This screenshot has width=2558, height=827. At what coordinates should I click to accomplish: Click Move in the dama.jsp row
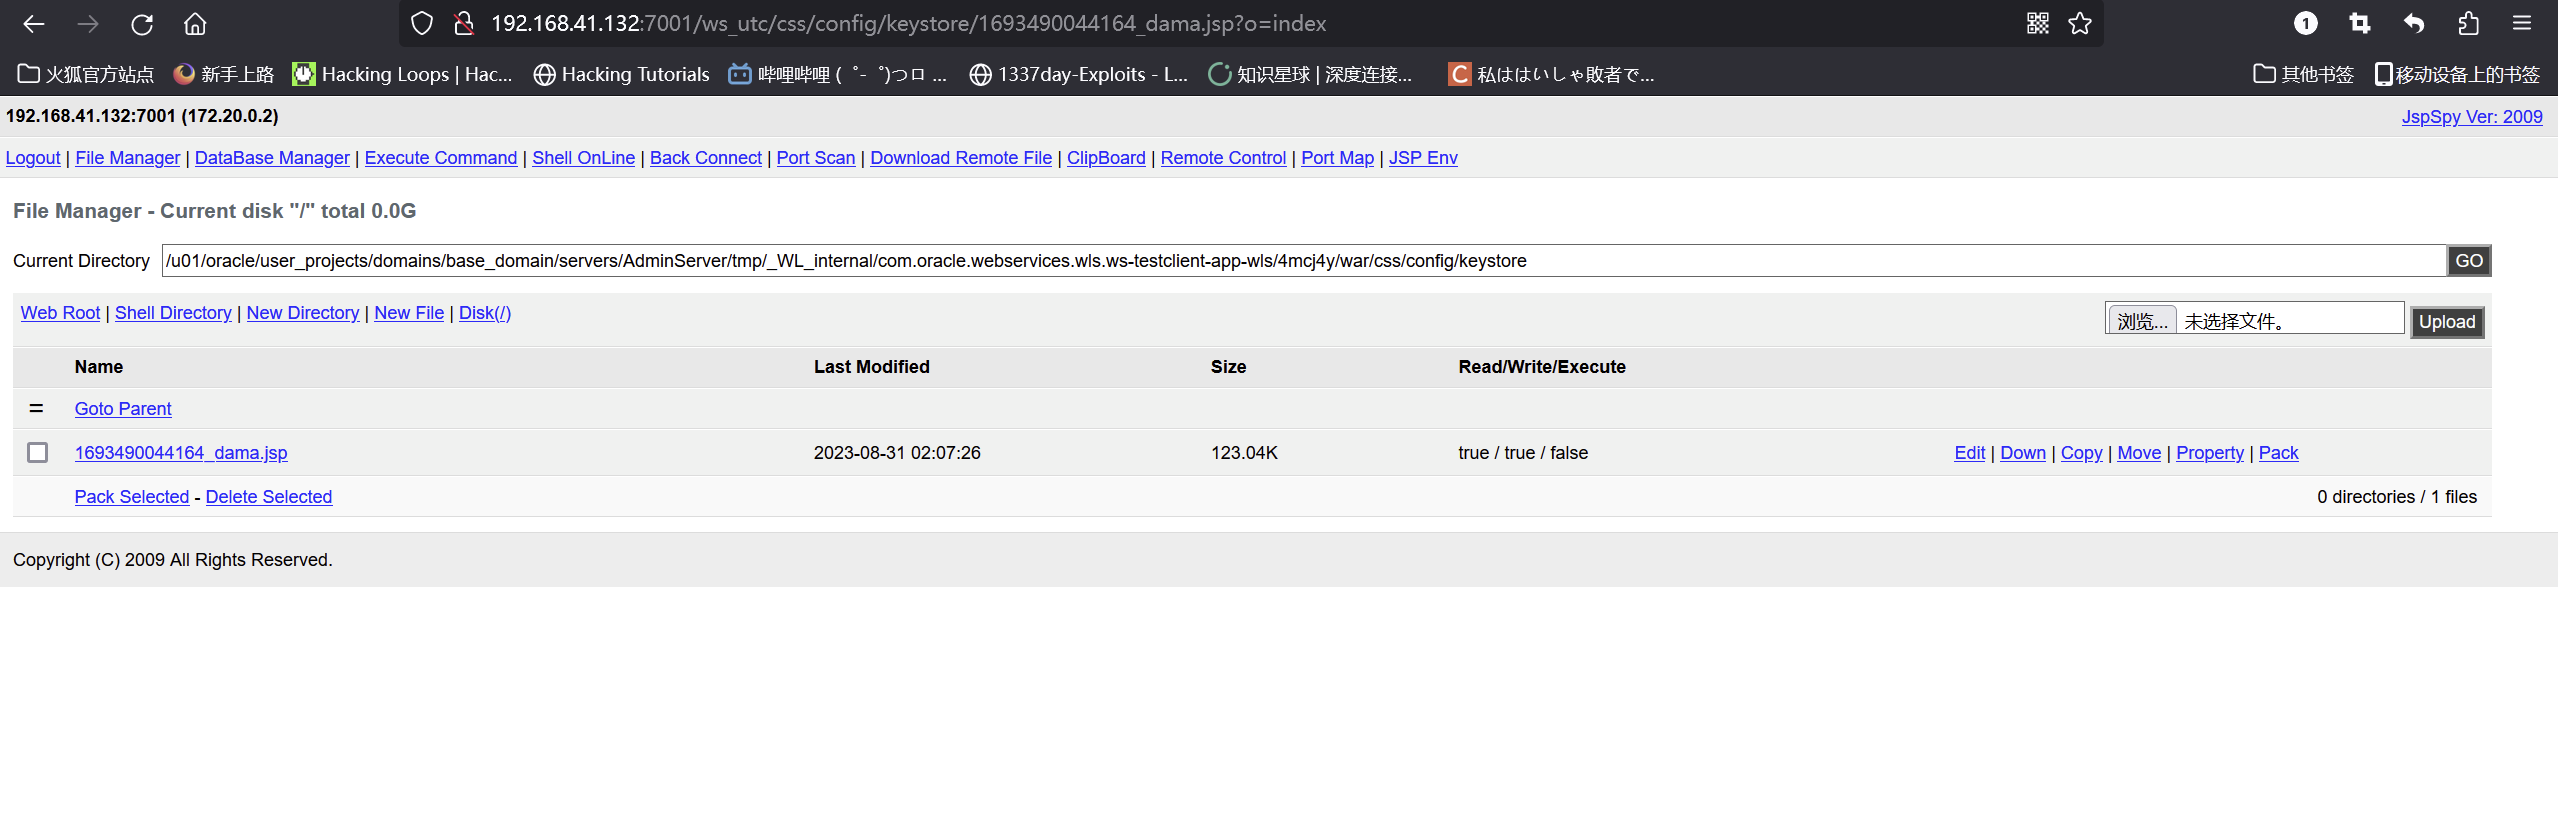tap(2139, 453)
